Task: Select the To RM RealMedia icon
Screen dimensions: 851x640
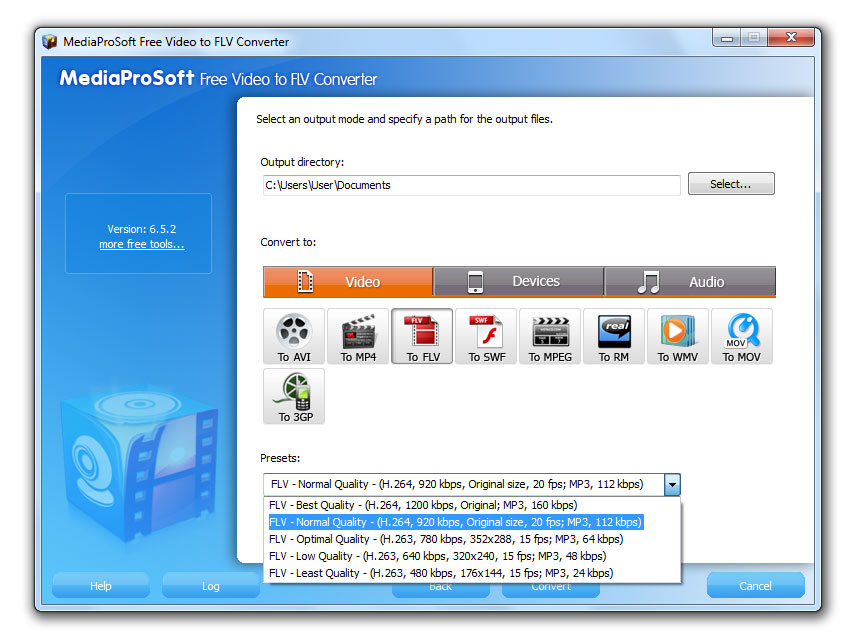Action: click(x=614, y=336)
